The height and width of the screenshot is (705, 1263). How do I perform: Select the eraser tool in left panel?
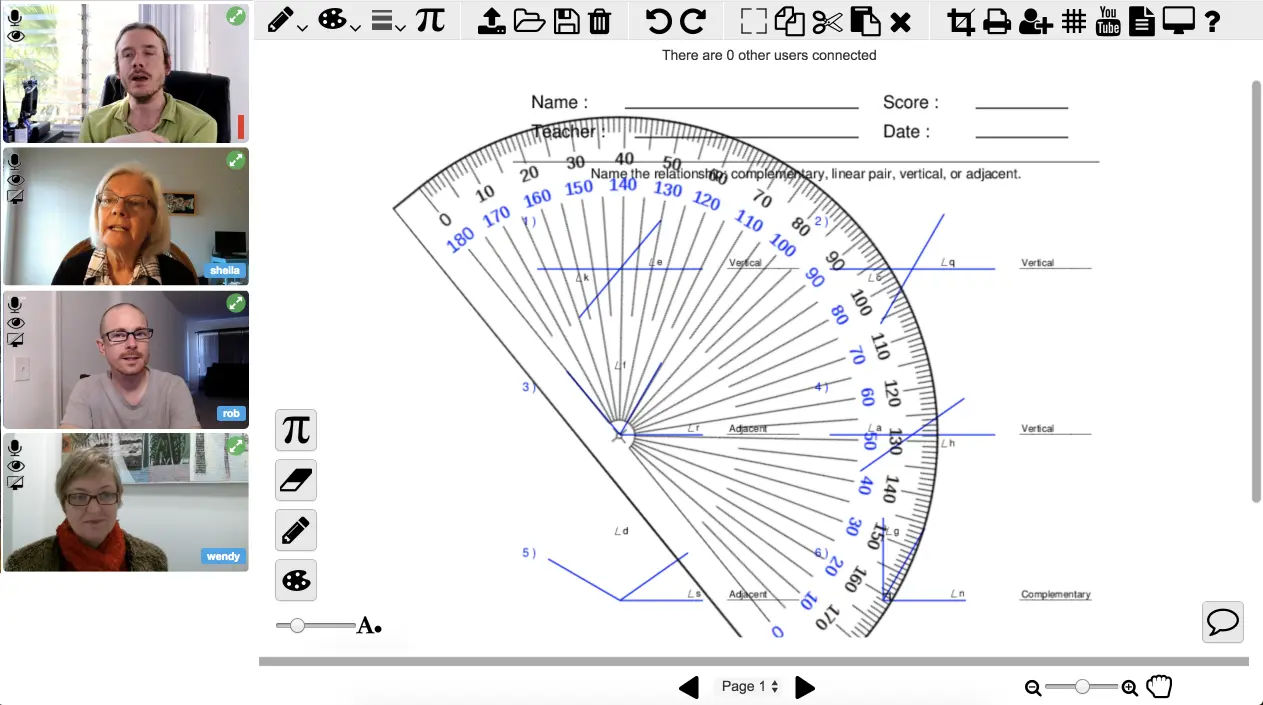coord(296,480)
